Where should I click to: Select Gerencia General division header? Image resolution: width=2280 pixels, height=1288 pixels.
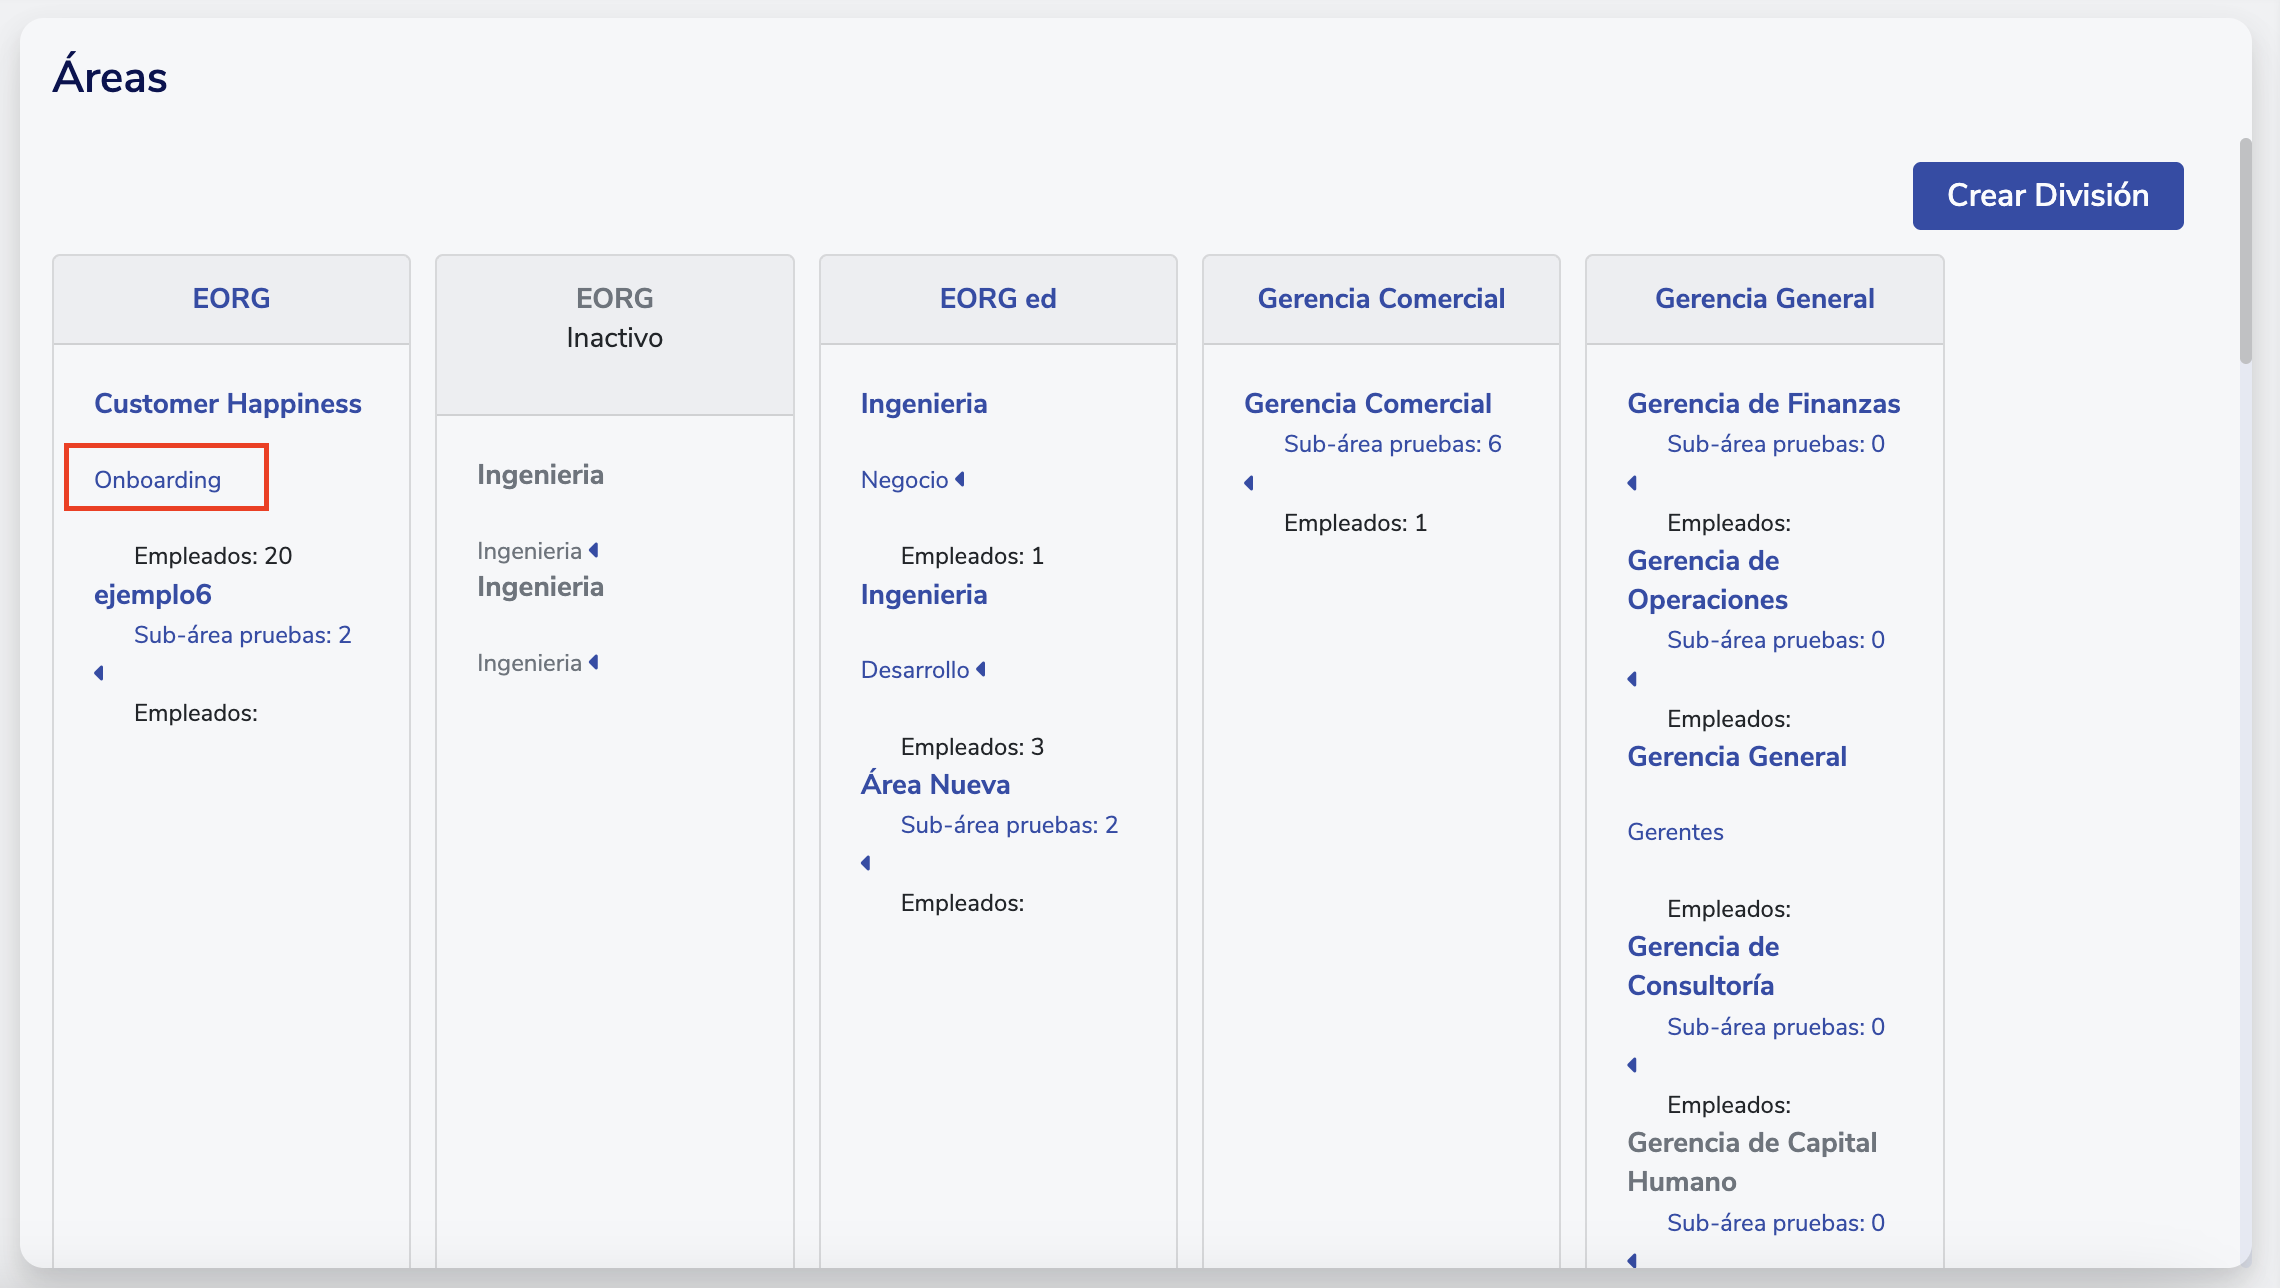tap(1764, 299)
